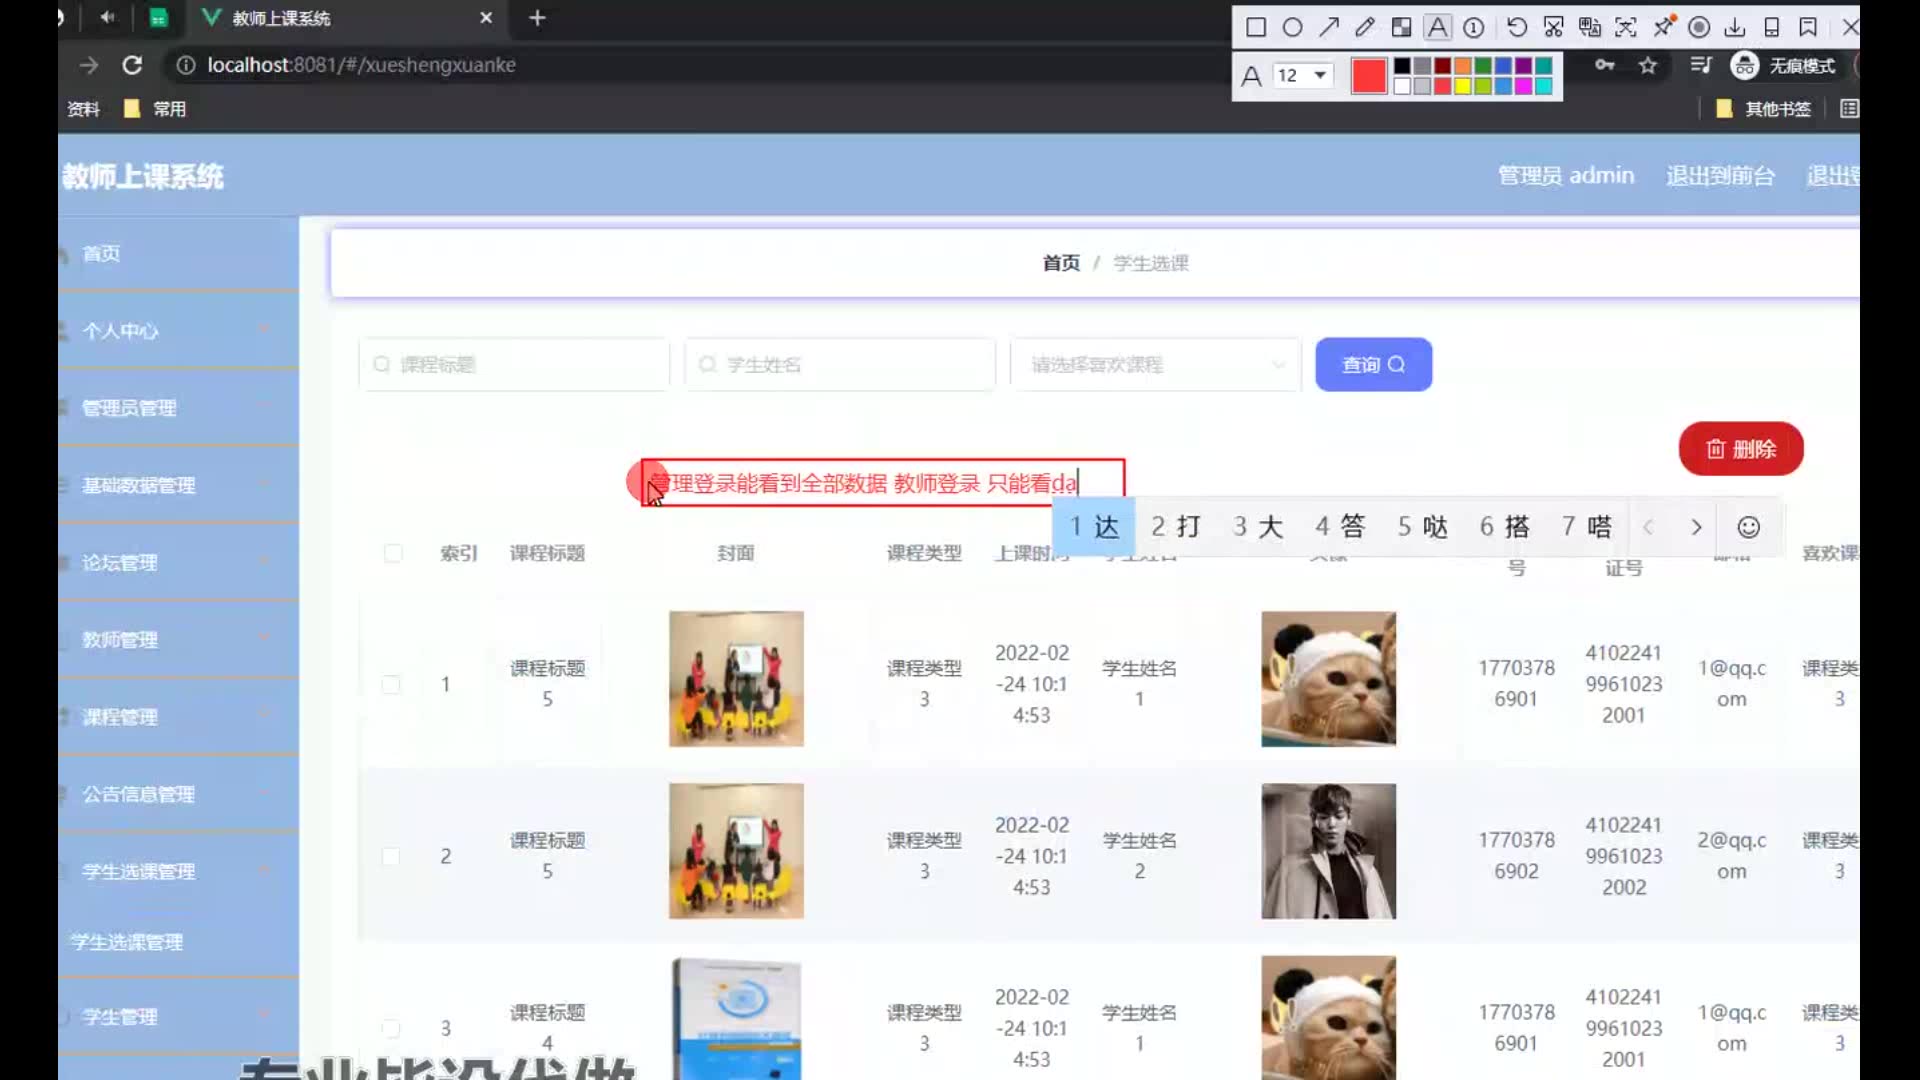This screenshot has height=1080, width=1920.
Task: Select the arrow drawing tool
Action: (x=1329, y=27)
